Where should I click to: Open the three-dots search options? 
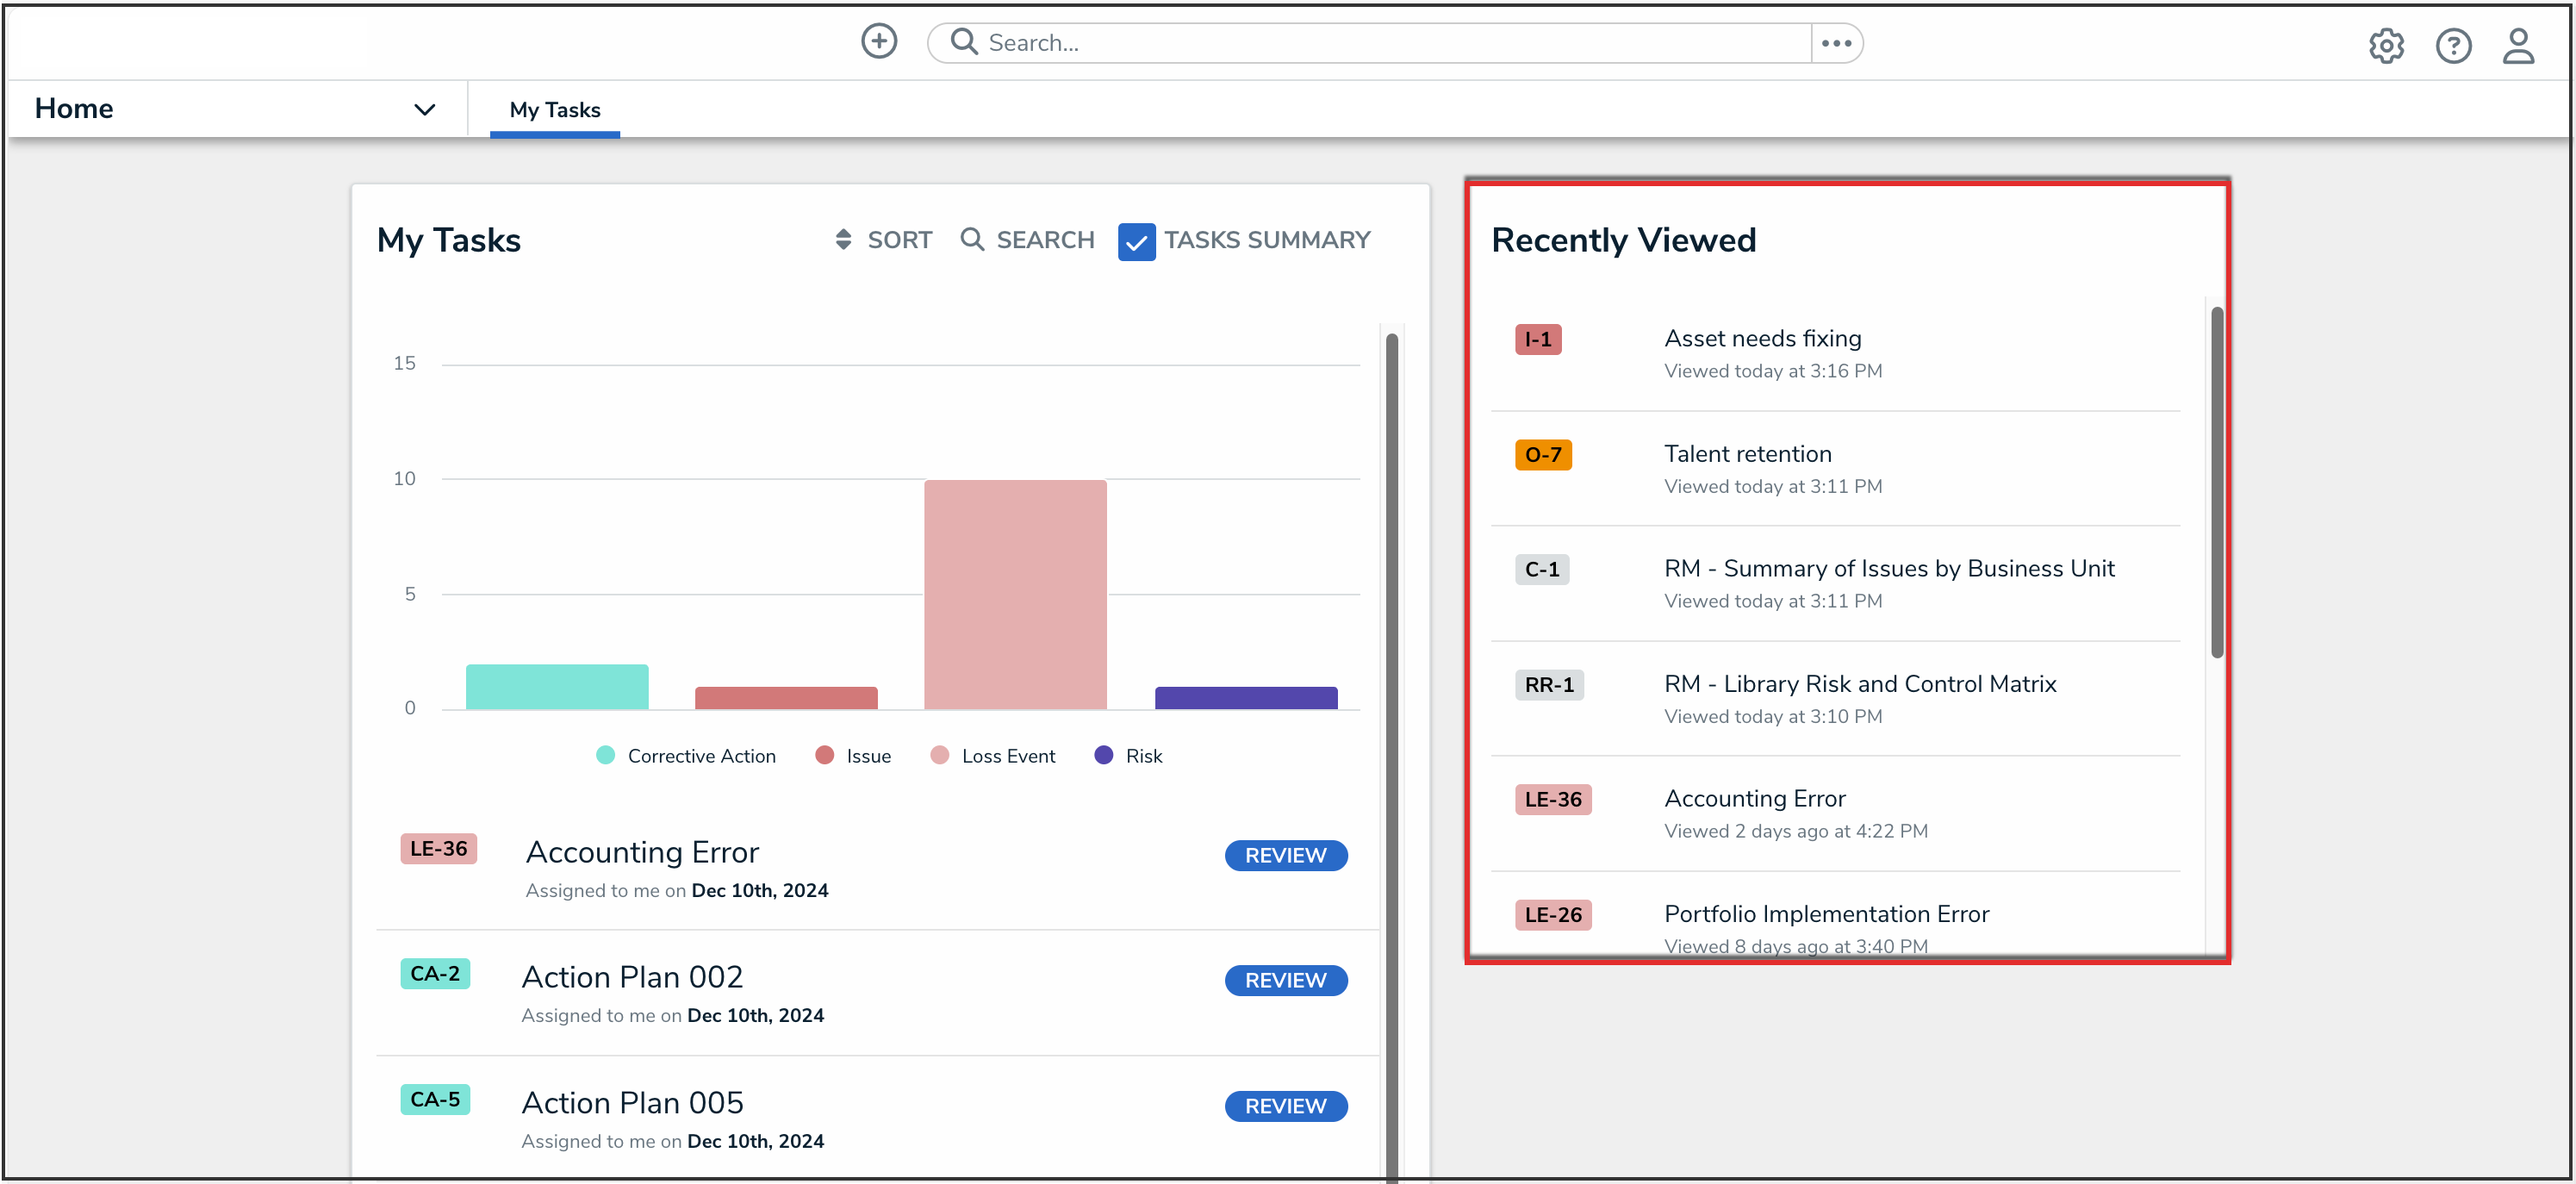click(x=1836, y=43)
